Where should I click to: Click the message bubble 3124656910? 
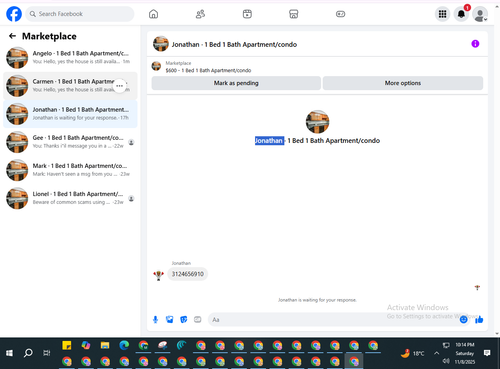pyautogui.click(x=187, y=274)
